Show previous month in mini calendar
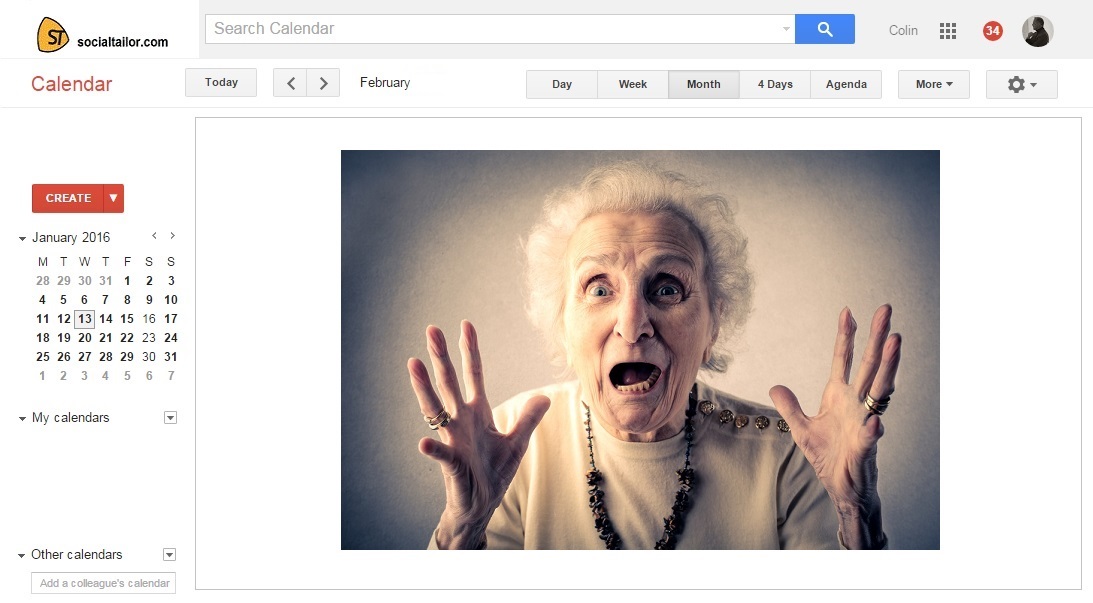This screenshot has width=1093, height=603. point(154,236)
